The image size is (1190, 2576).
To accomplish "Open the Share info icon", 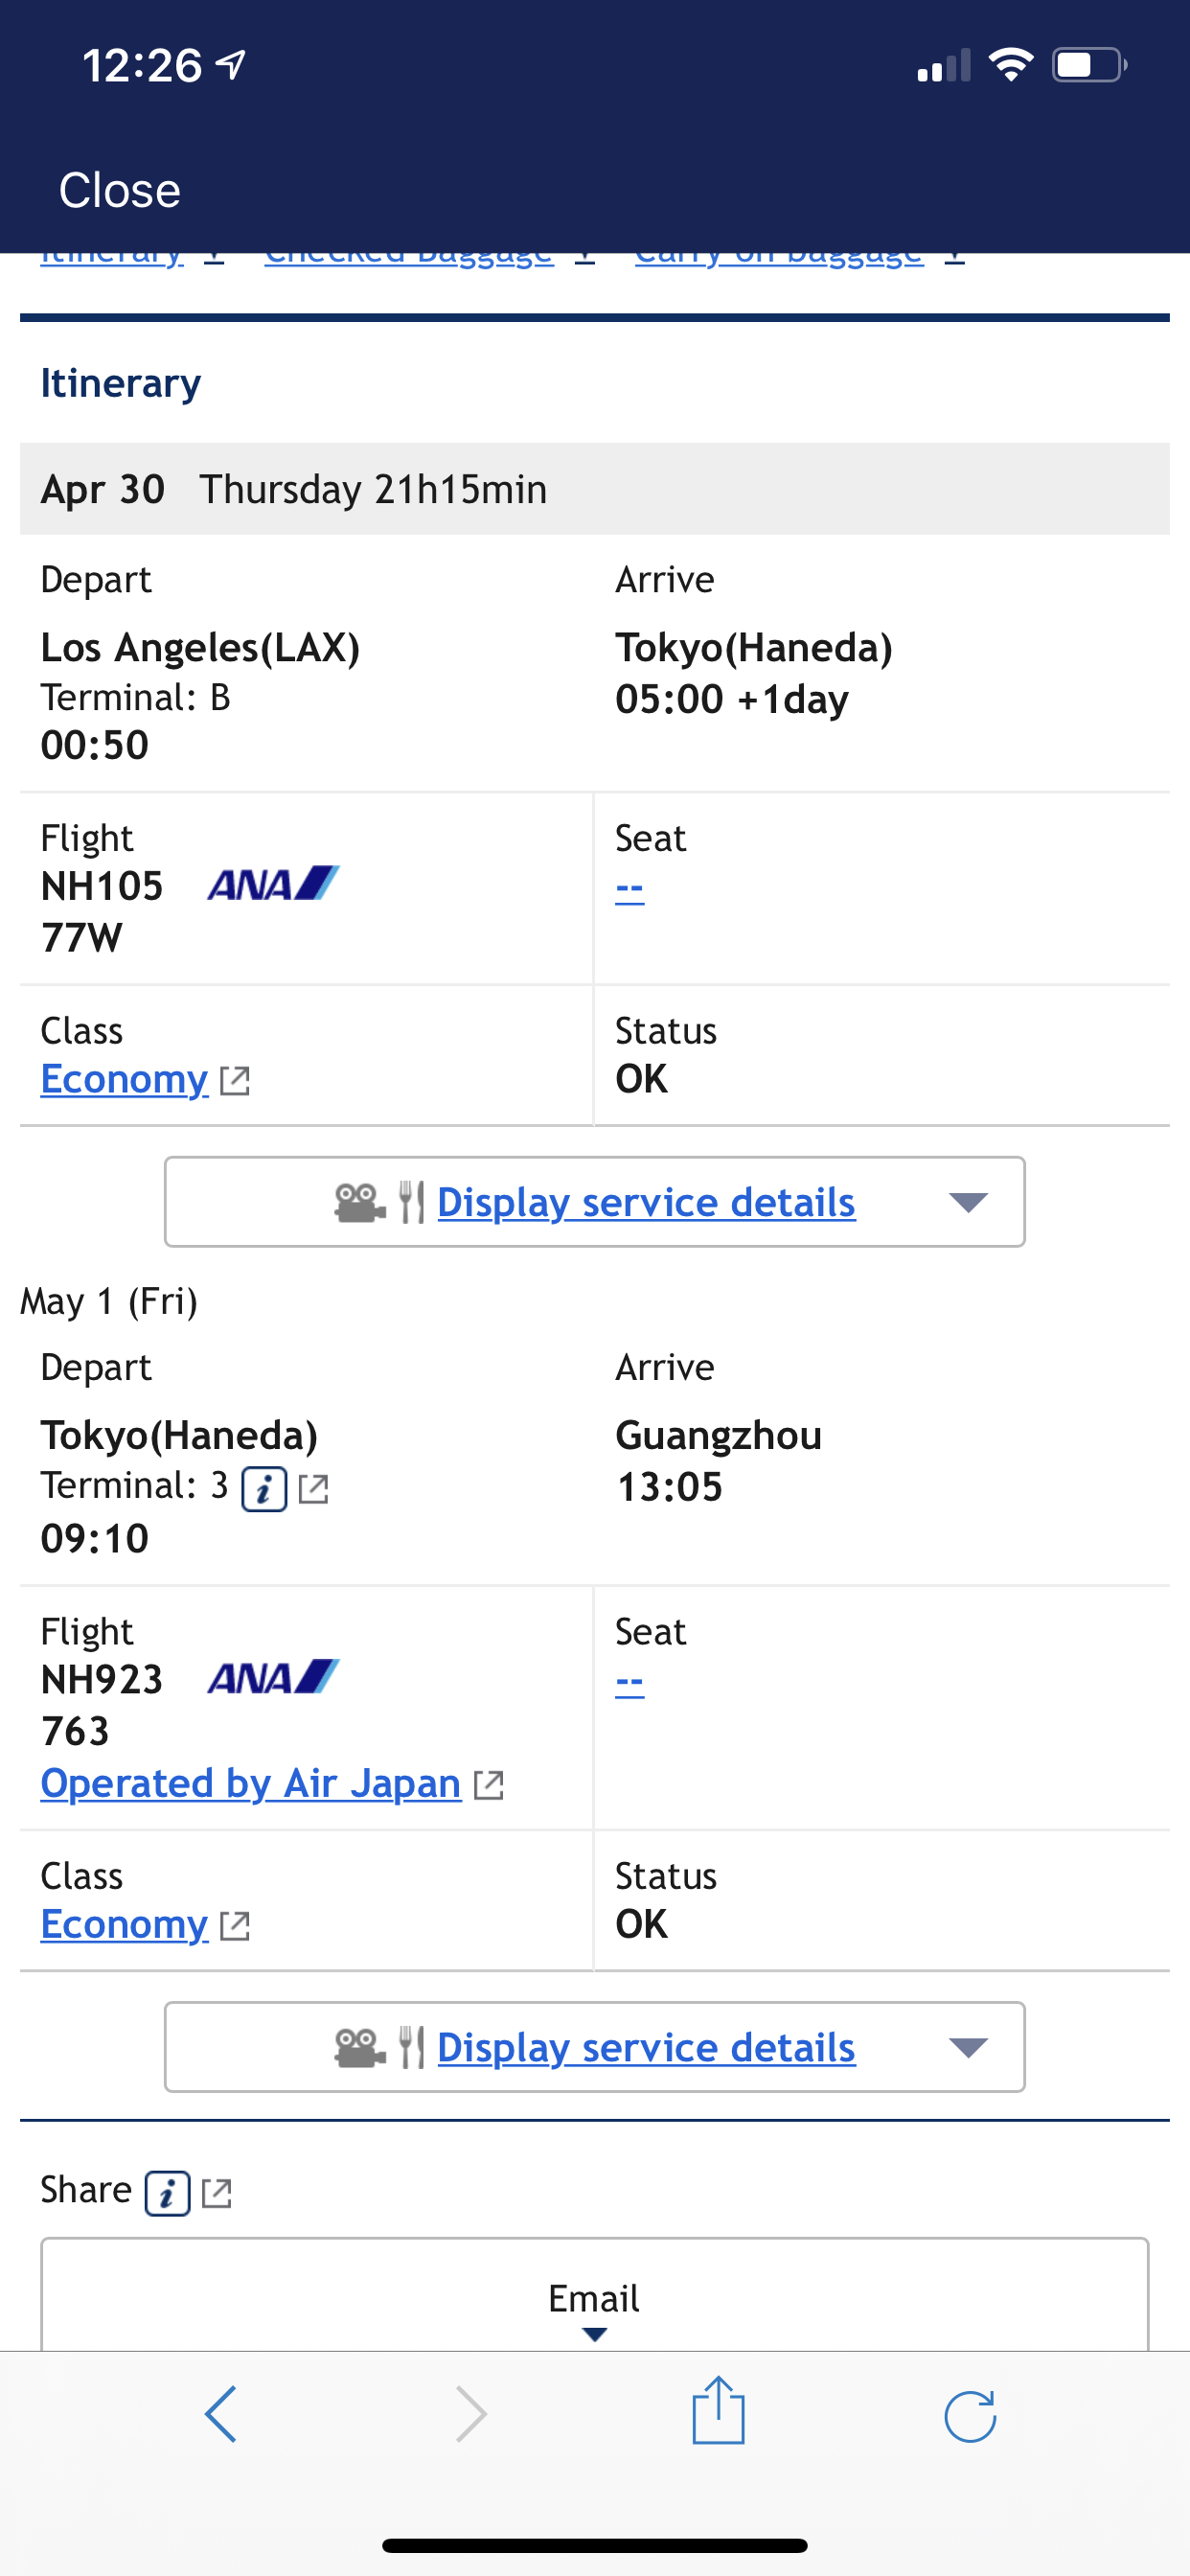I will pyautogui.click(x=167, y=2194).
